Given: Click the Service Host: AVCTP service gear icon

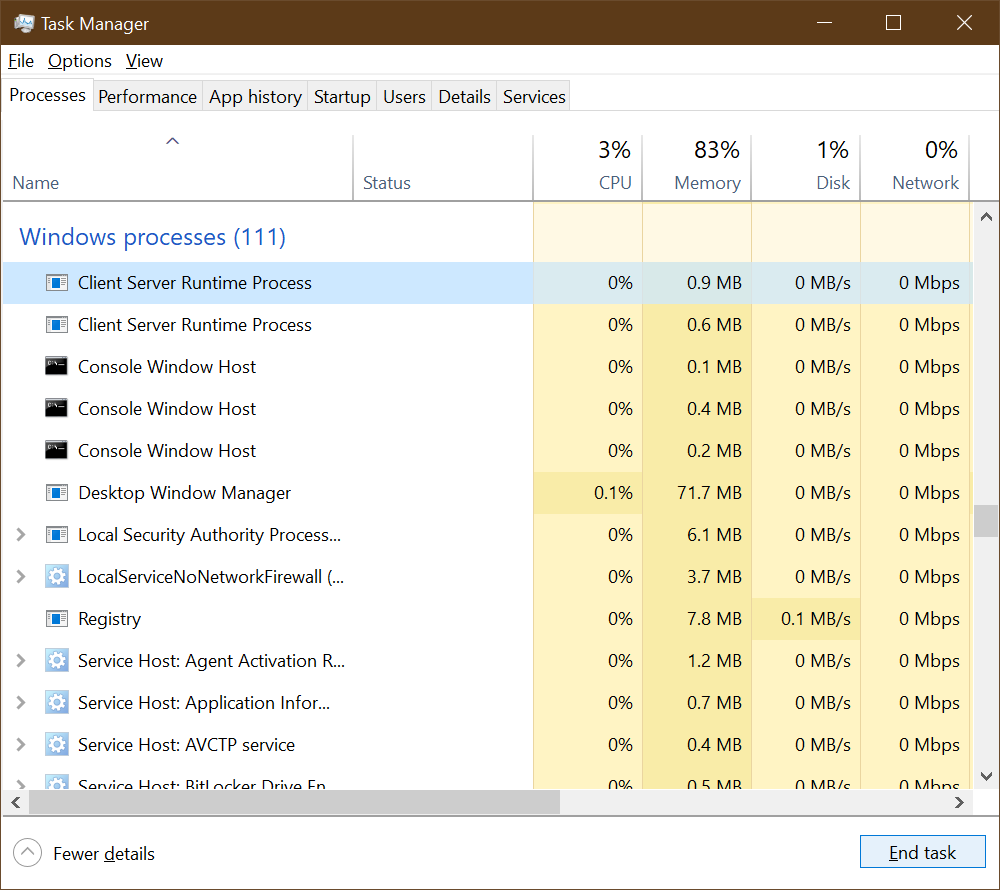Looking at the screenshot, I should (57, 745).
